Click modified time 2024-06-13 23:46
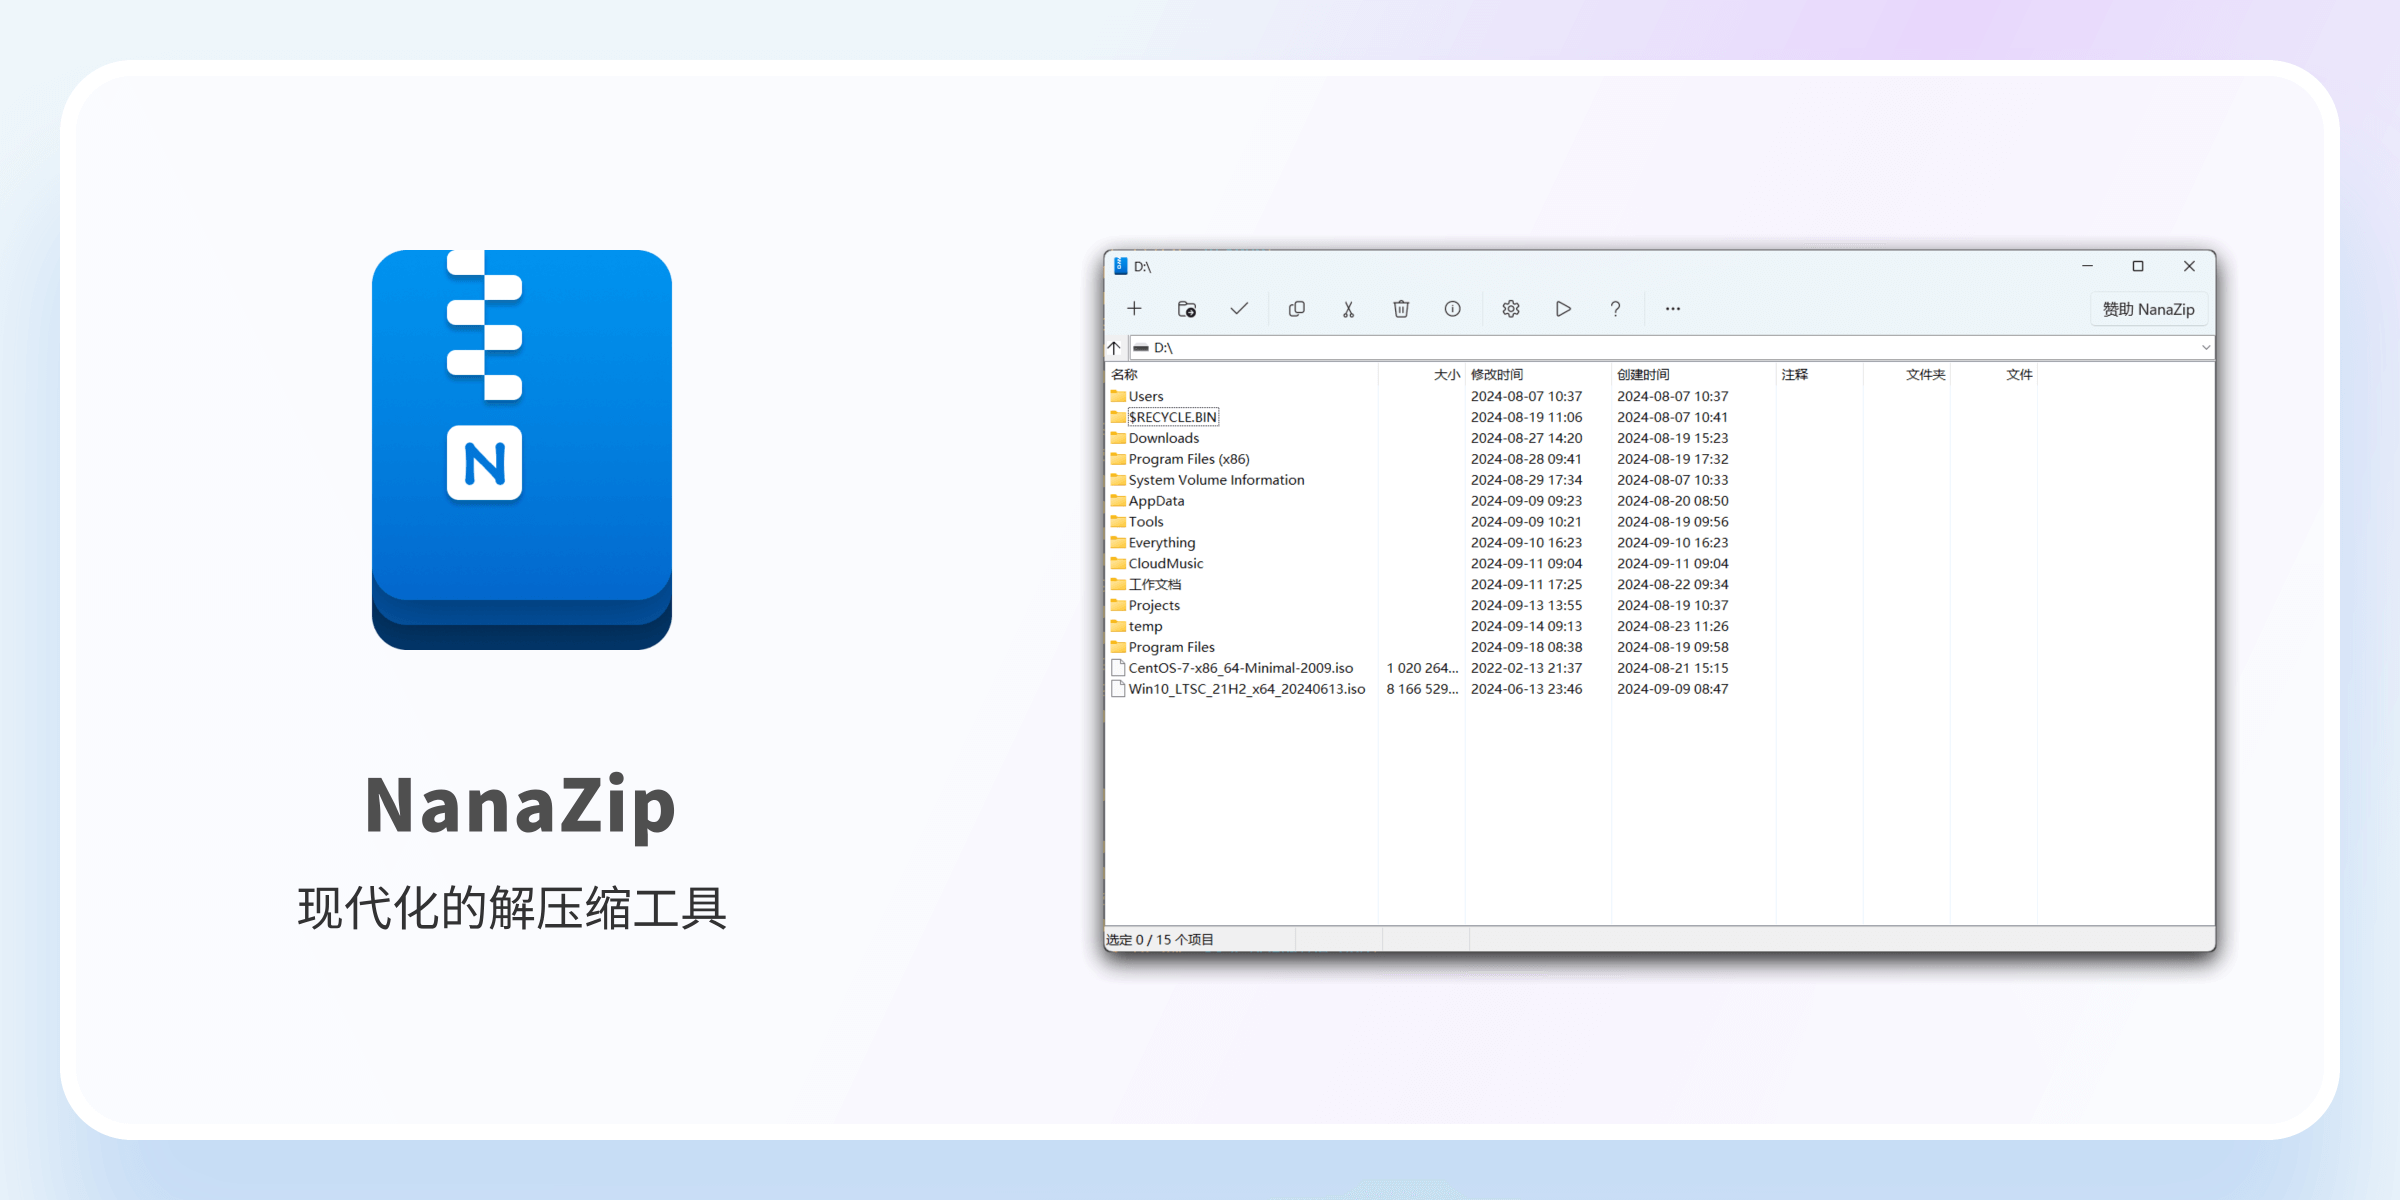Image resolution: width=2400 pixels, height=1200 pixels. [1526, 689]
